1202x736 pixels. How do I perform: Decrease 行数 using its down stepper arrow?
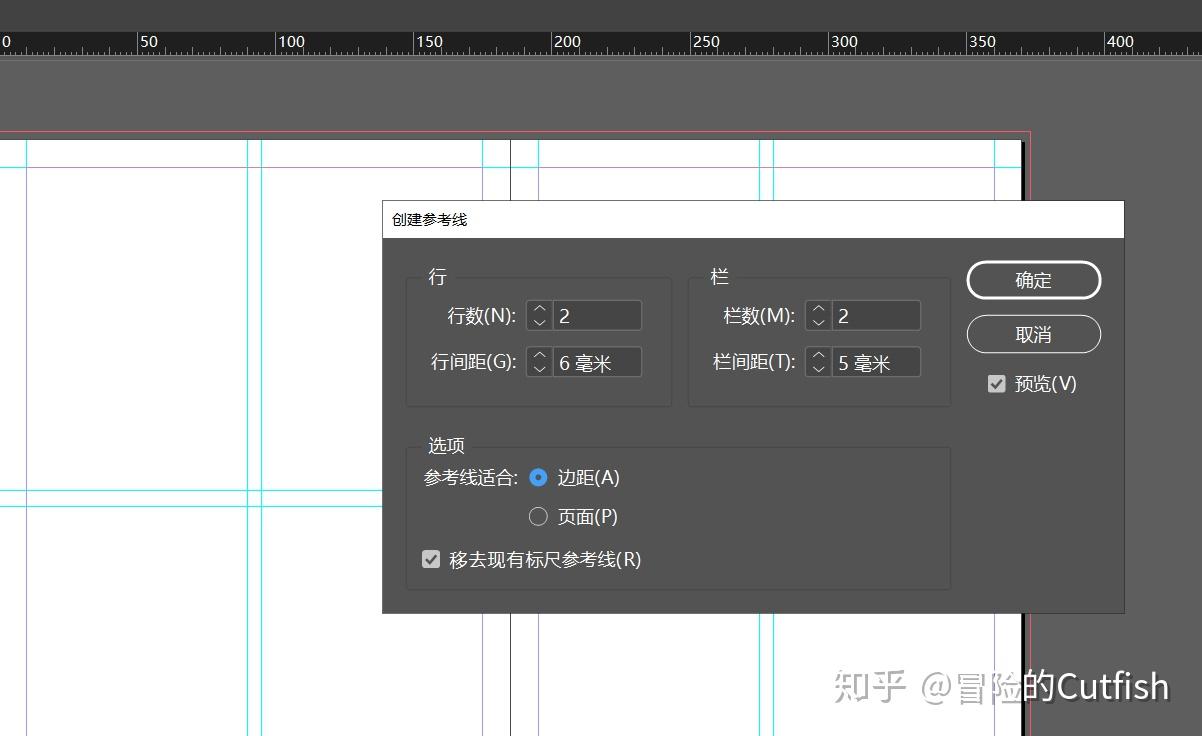point(539,321)
